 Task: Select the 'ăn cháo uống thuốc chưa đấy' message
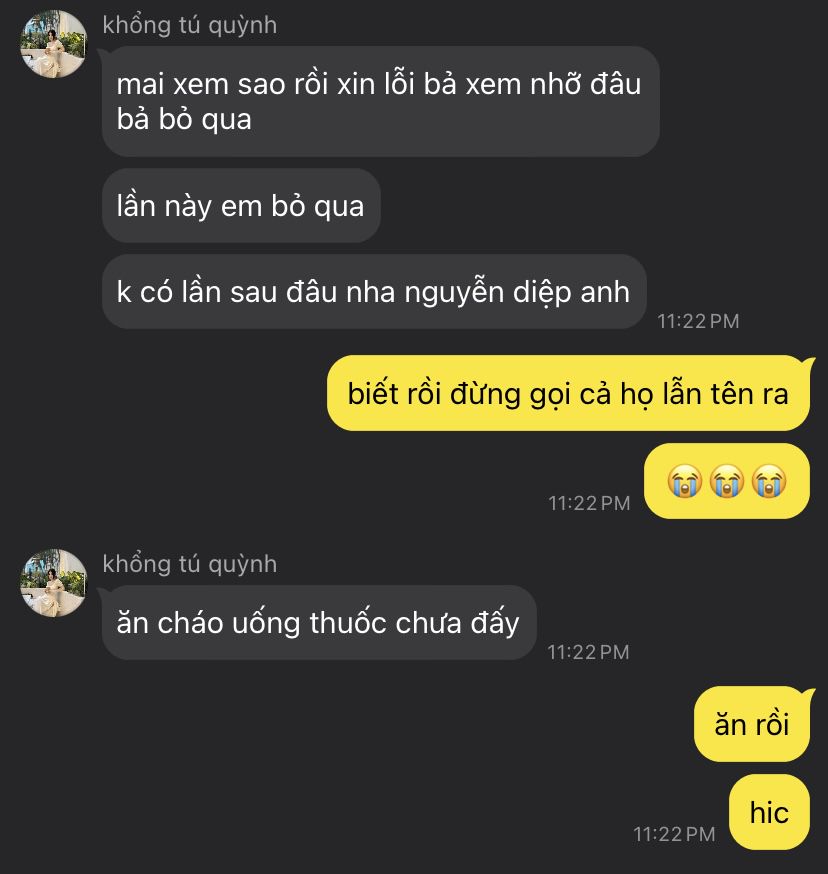319,623
